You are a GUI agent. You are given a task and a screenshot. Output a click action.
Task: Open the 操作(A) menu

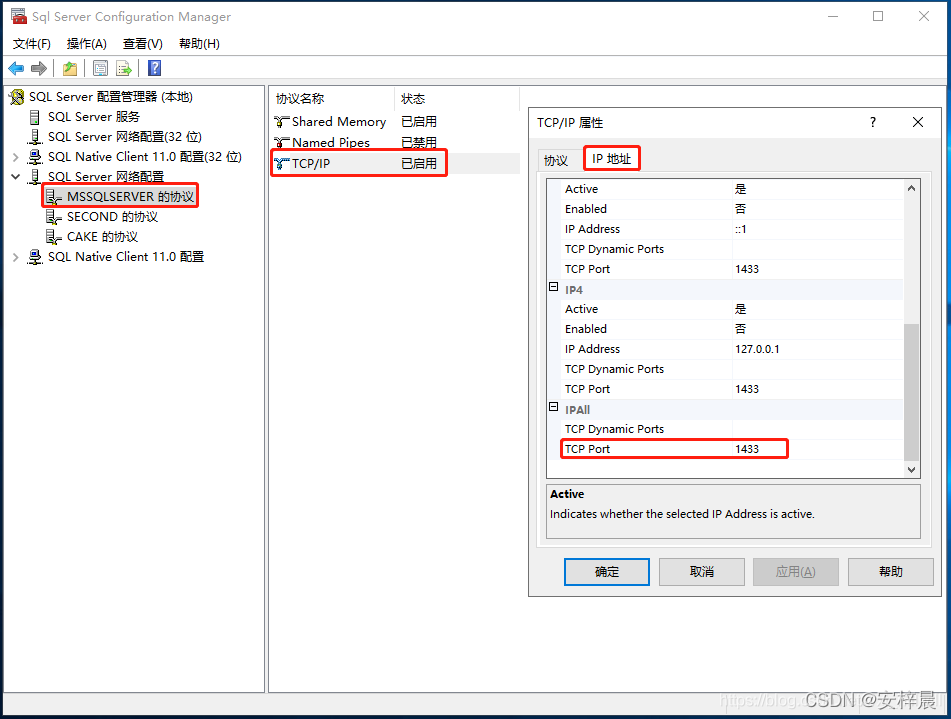click(x=87, y=44)
